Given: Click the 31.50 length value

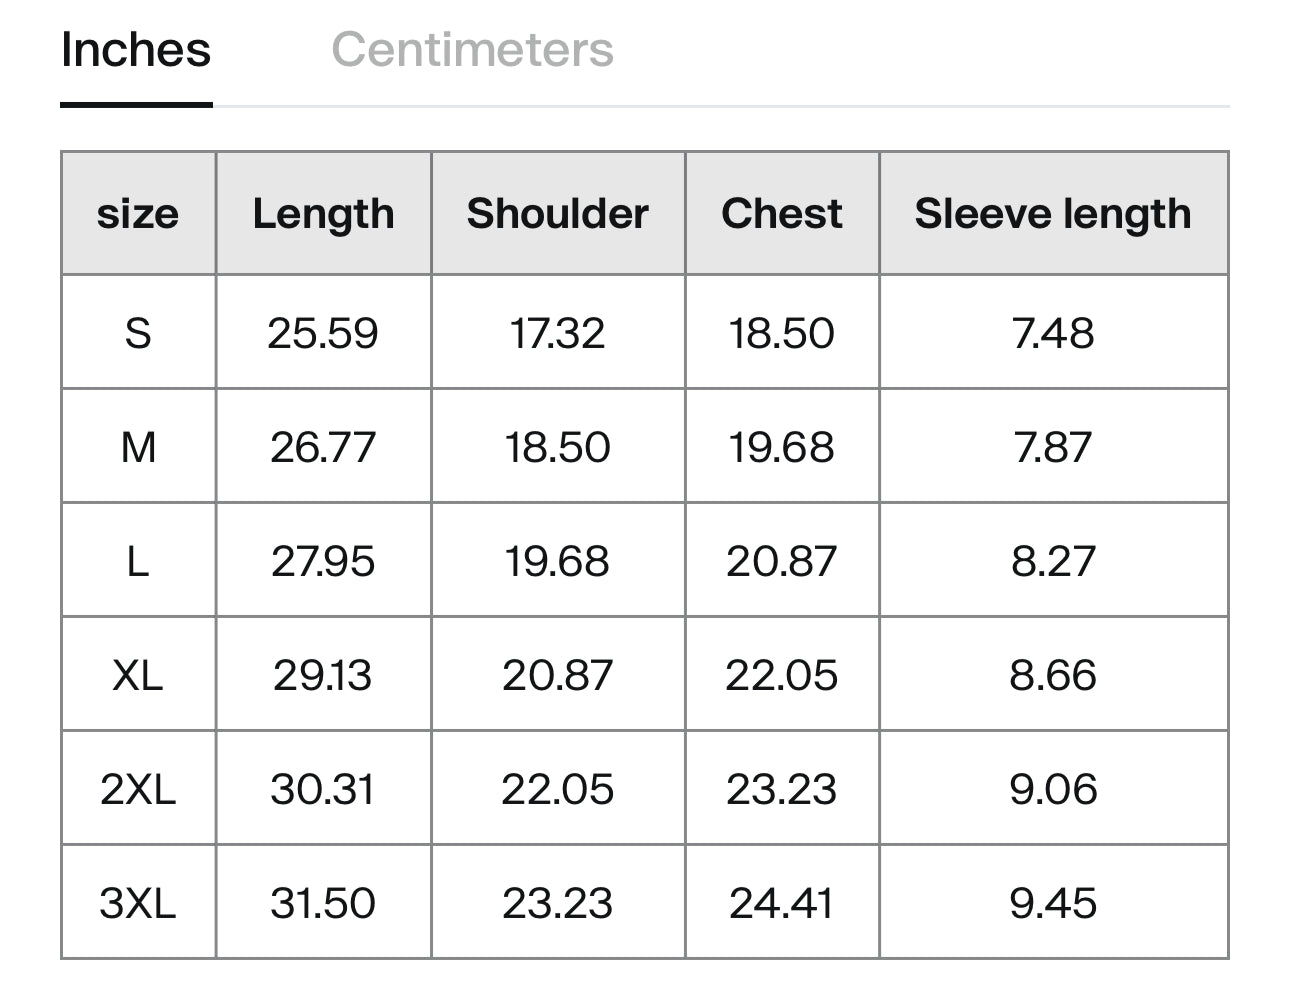Looking at the screenshot, I should [323, 903].
